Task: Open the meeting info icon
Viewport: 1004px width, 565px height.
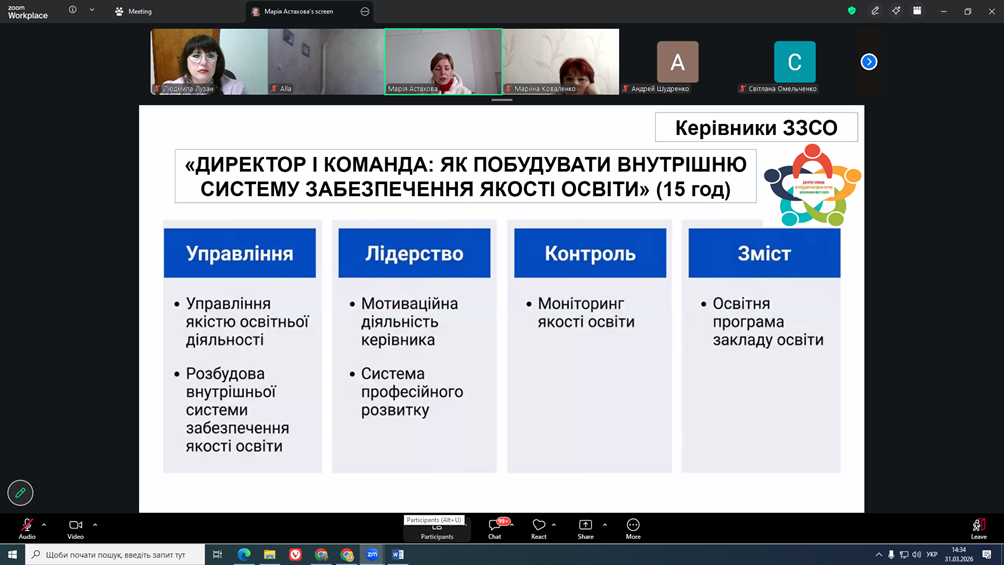Action: pos(73,11)
